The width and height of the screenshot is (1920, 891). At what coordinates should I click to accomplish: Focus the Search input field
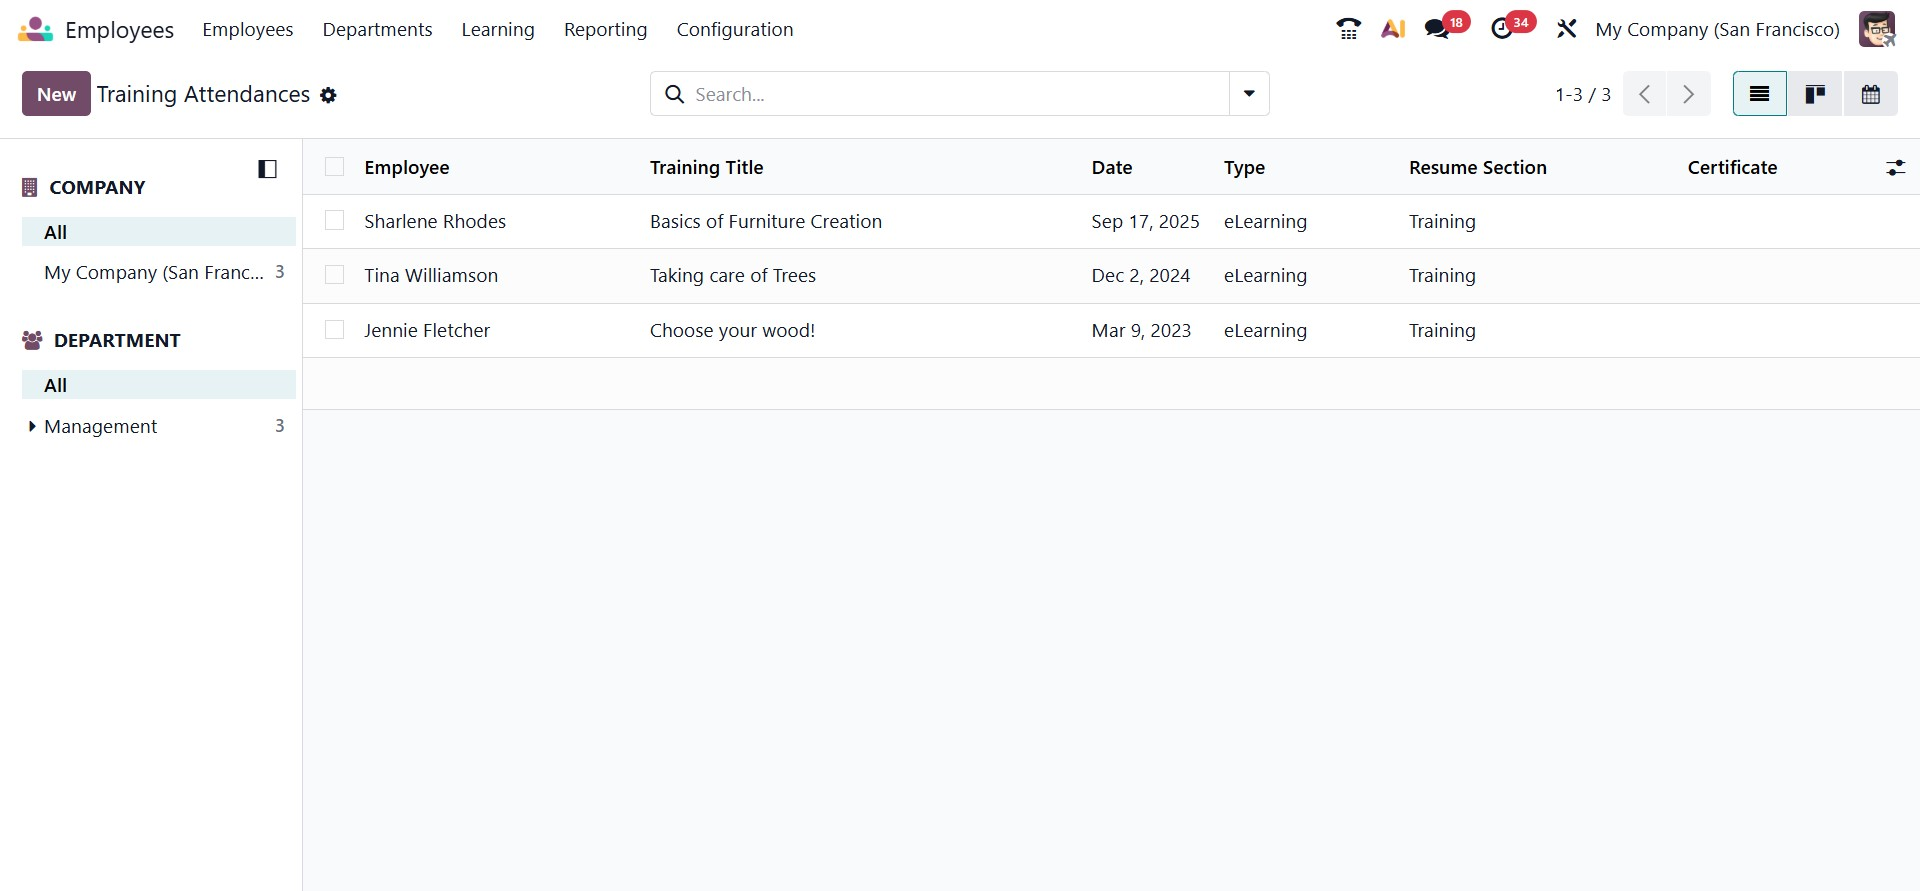coord(950,94)
